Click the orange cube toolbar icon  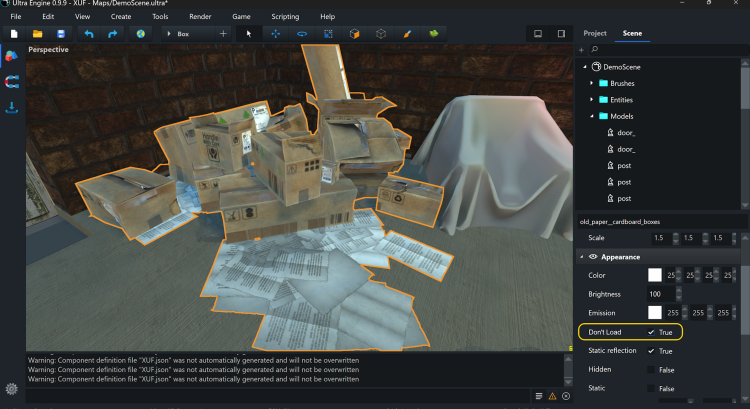point(354,34)
